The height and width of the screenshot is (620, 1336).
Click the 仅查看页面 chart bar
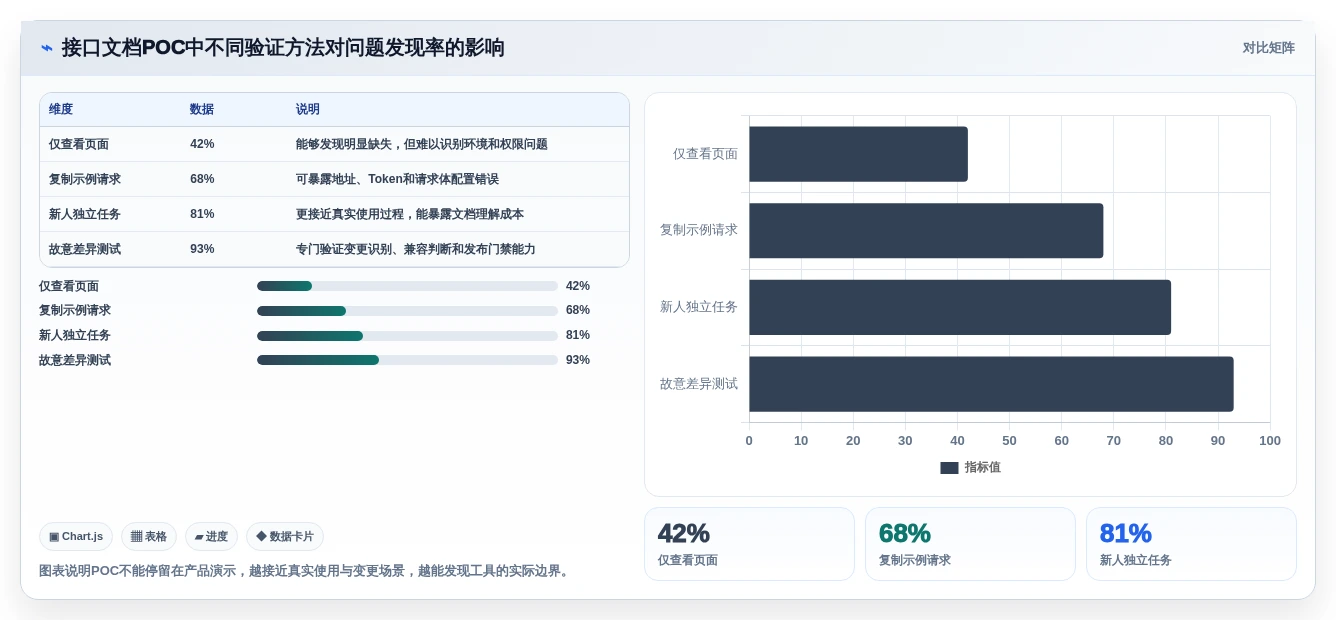coord(858,154)
